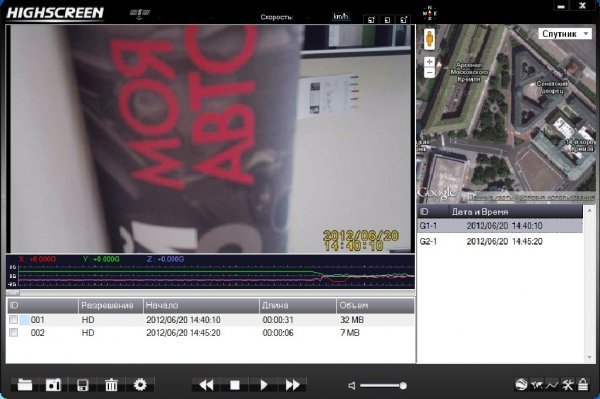Click the padlock lock icon
The width and height of the screenshot is (600, 399).
583,384
